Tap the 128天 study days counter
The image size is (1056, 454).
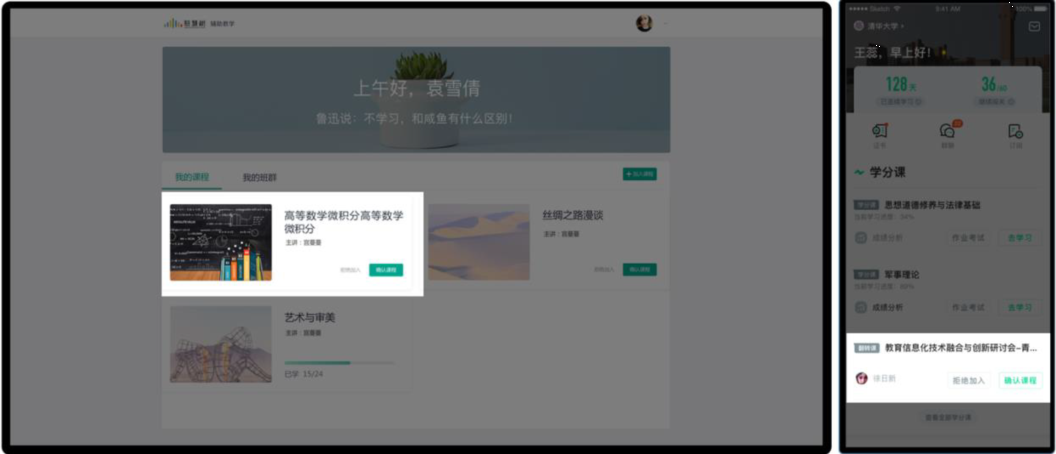(900, 84)
